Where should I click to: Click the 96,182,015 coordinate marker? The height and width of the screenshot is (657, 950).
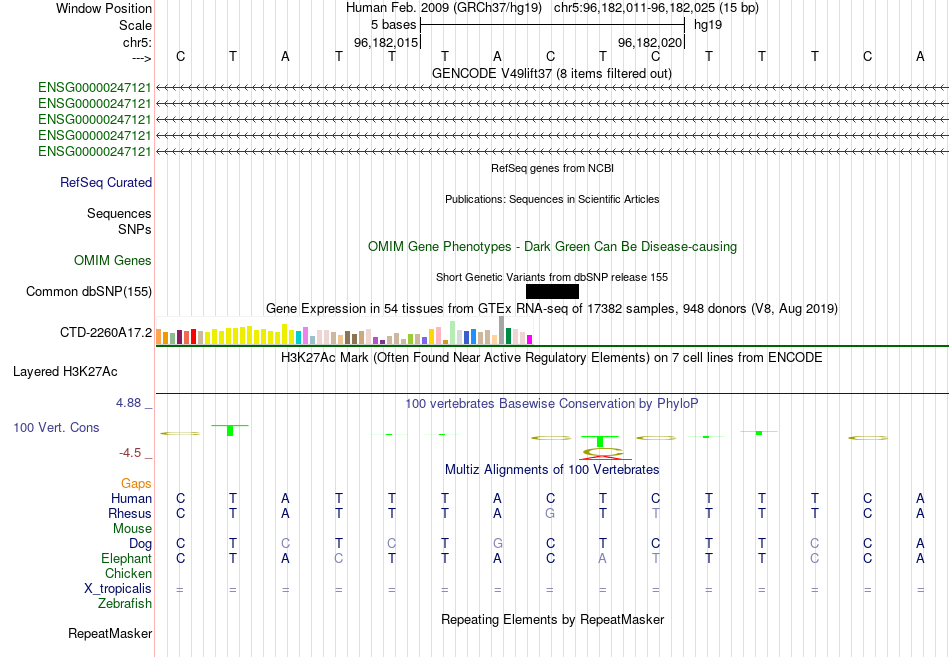386,42
